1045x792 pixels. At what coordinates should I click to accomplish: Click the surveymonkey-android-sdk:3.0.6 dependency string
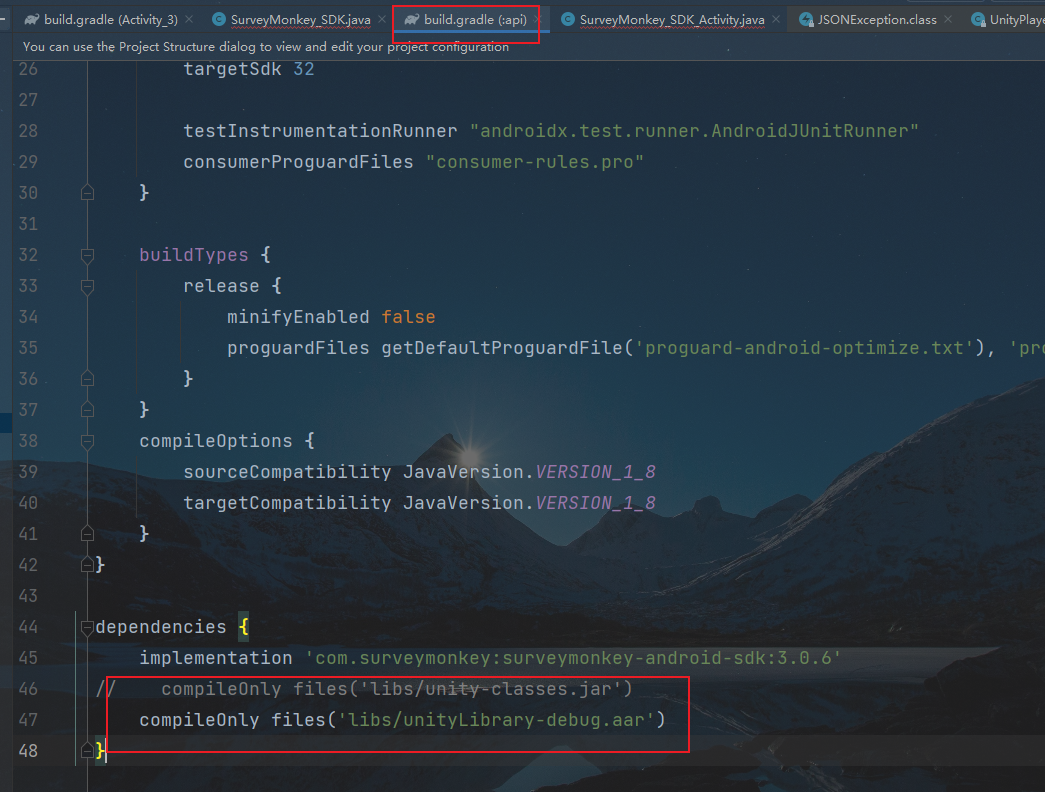(573, 658)
